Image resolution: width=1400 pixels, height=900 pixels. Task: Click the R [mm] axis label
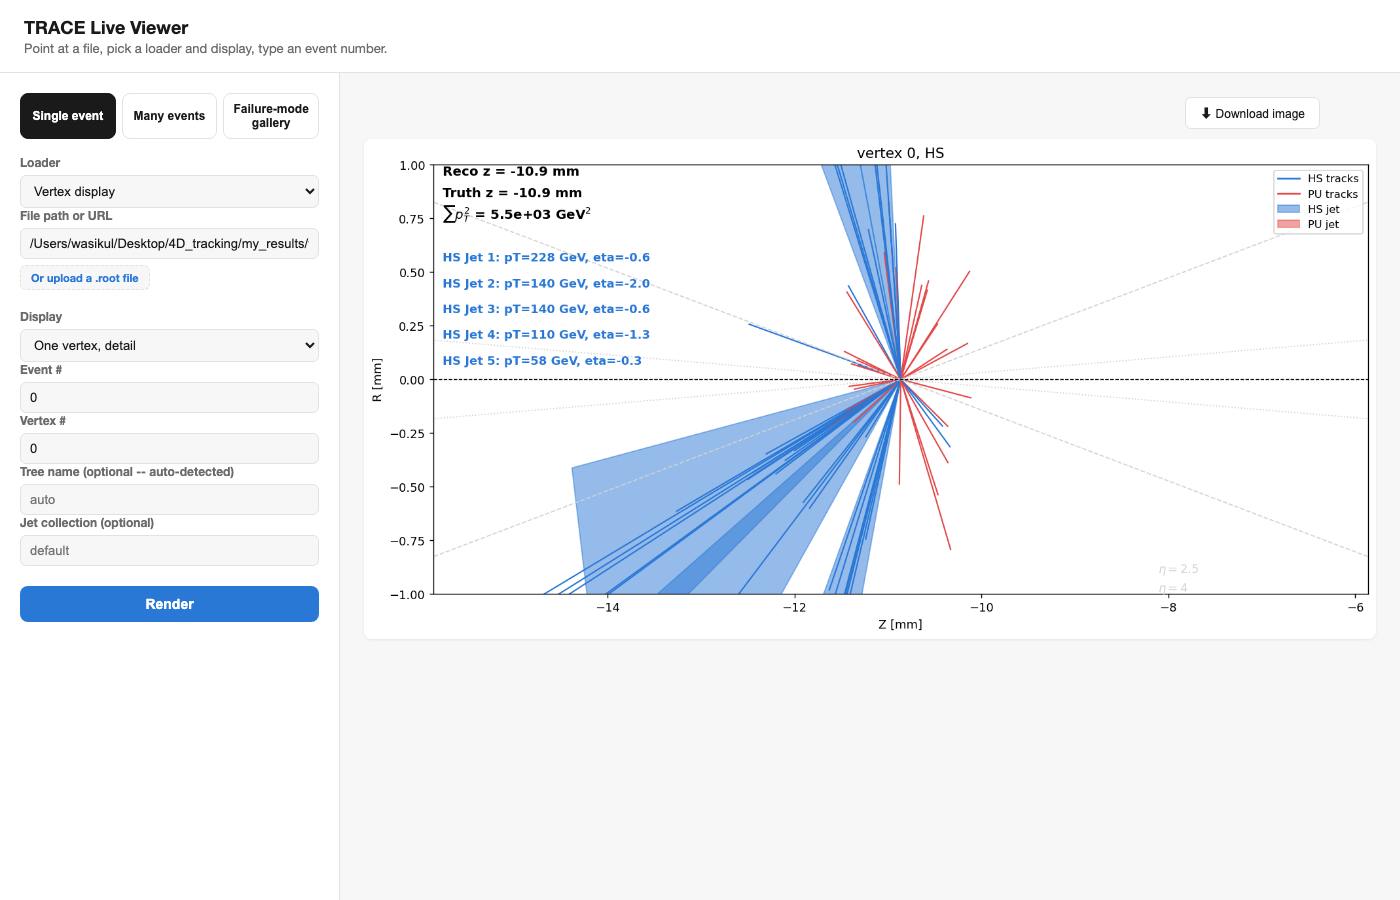pos(377,380)
